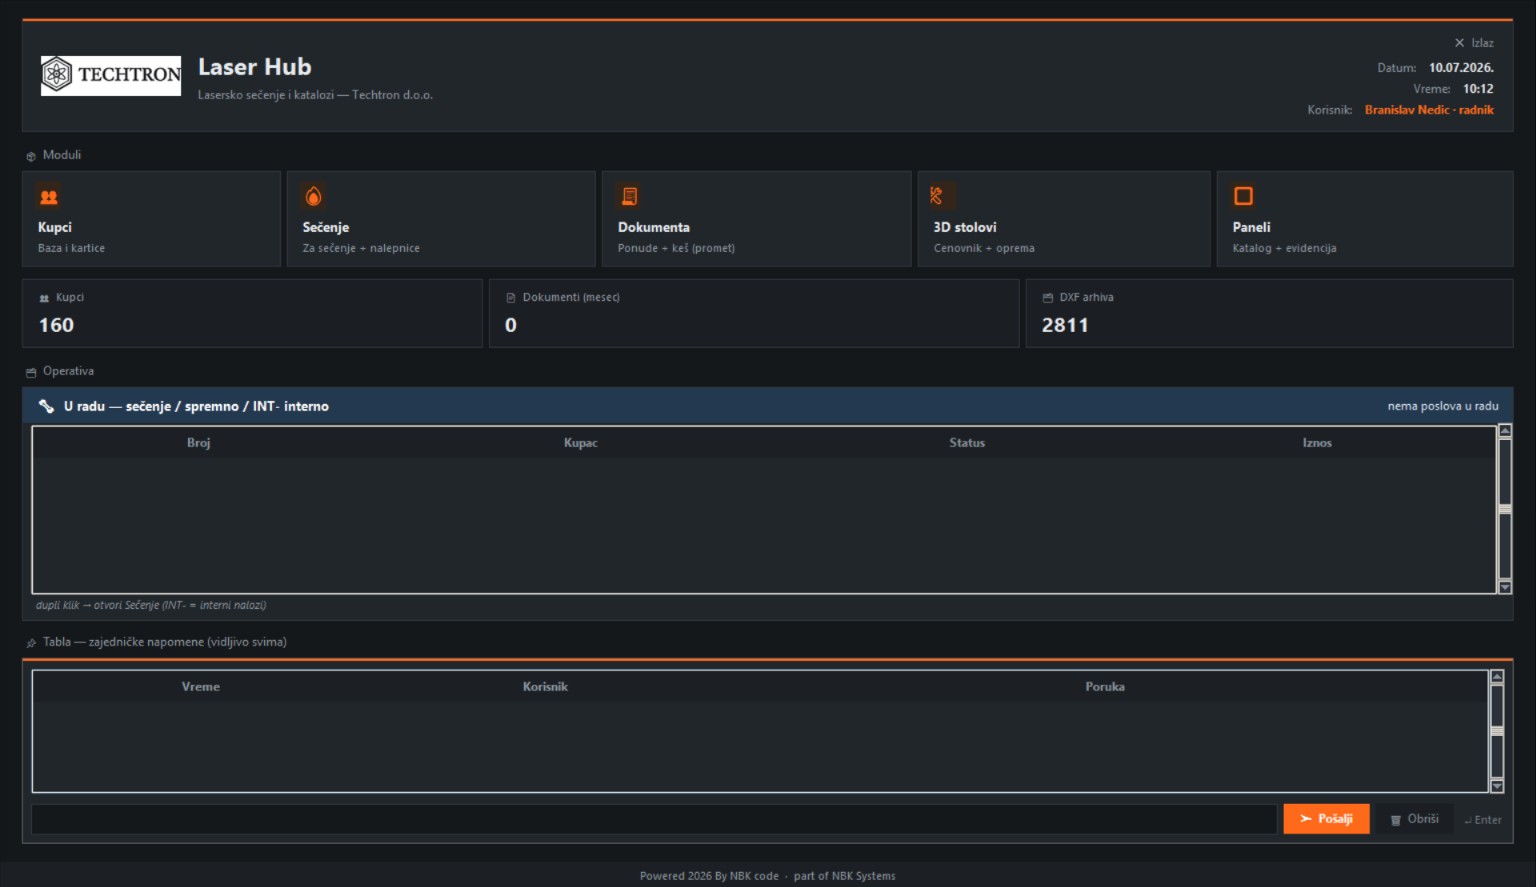The height and width of the screenshot is (887, 1536).
Task: Click the X icon beside Izlaz
Action: point(1459,43)
